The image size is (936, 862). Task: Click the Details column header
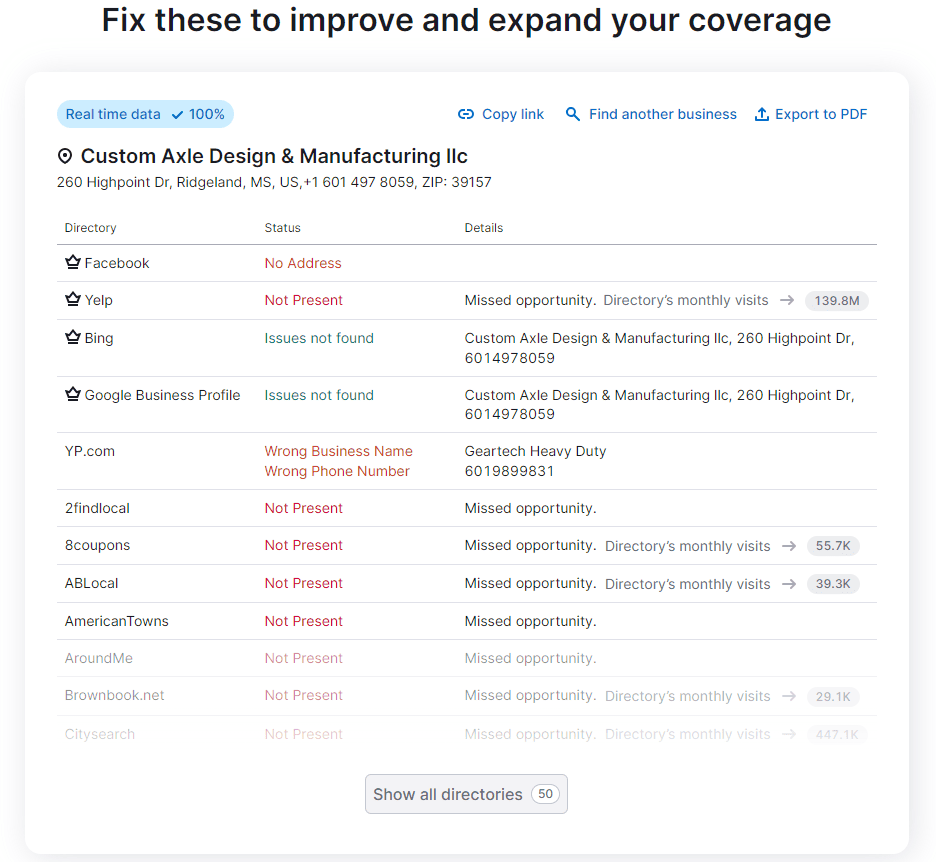pyautogui.click(x=484, y=227)
